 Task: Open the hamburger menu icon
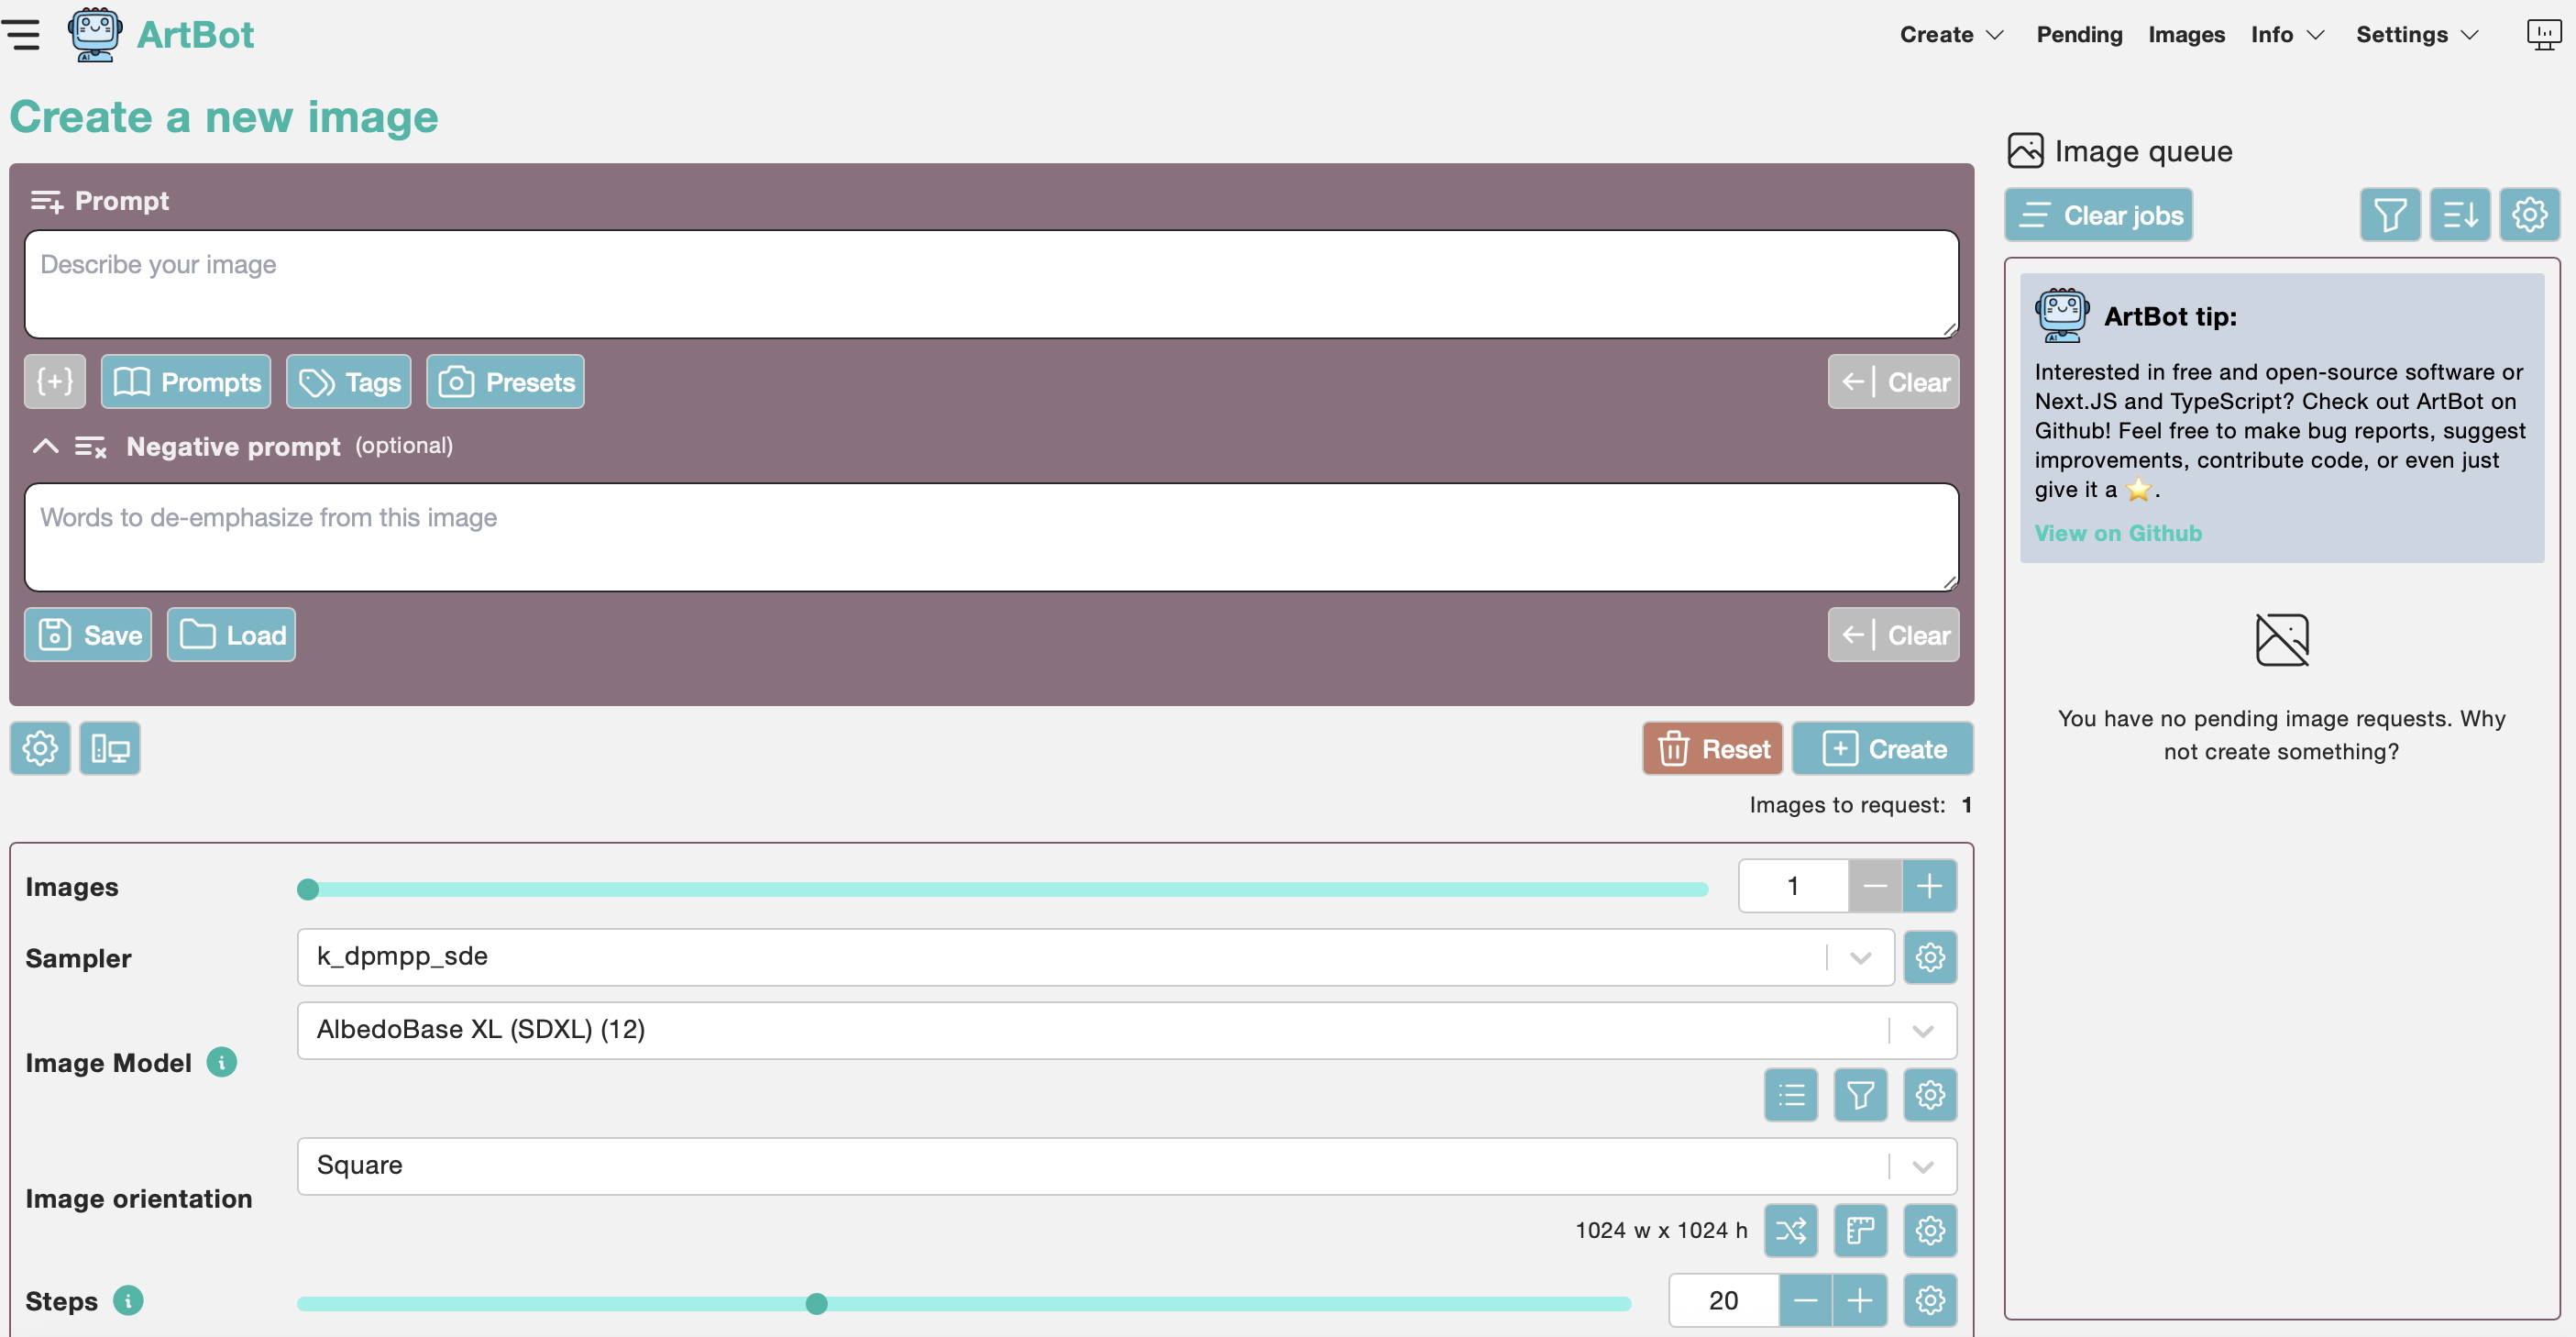coord(22,34)
